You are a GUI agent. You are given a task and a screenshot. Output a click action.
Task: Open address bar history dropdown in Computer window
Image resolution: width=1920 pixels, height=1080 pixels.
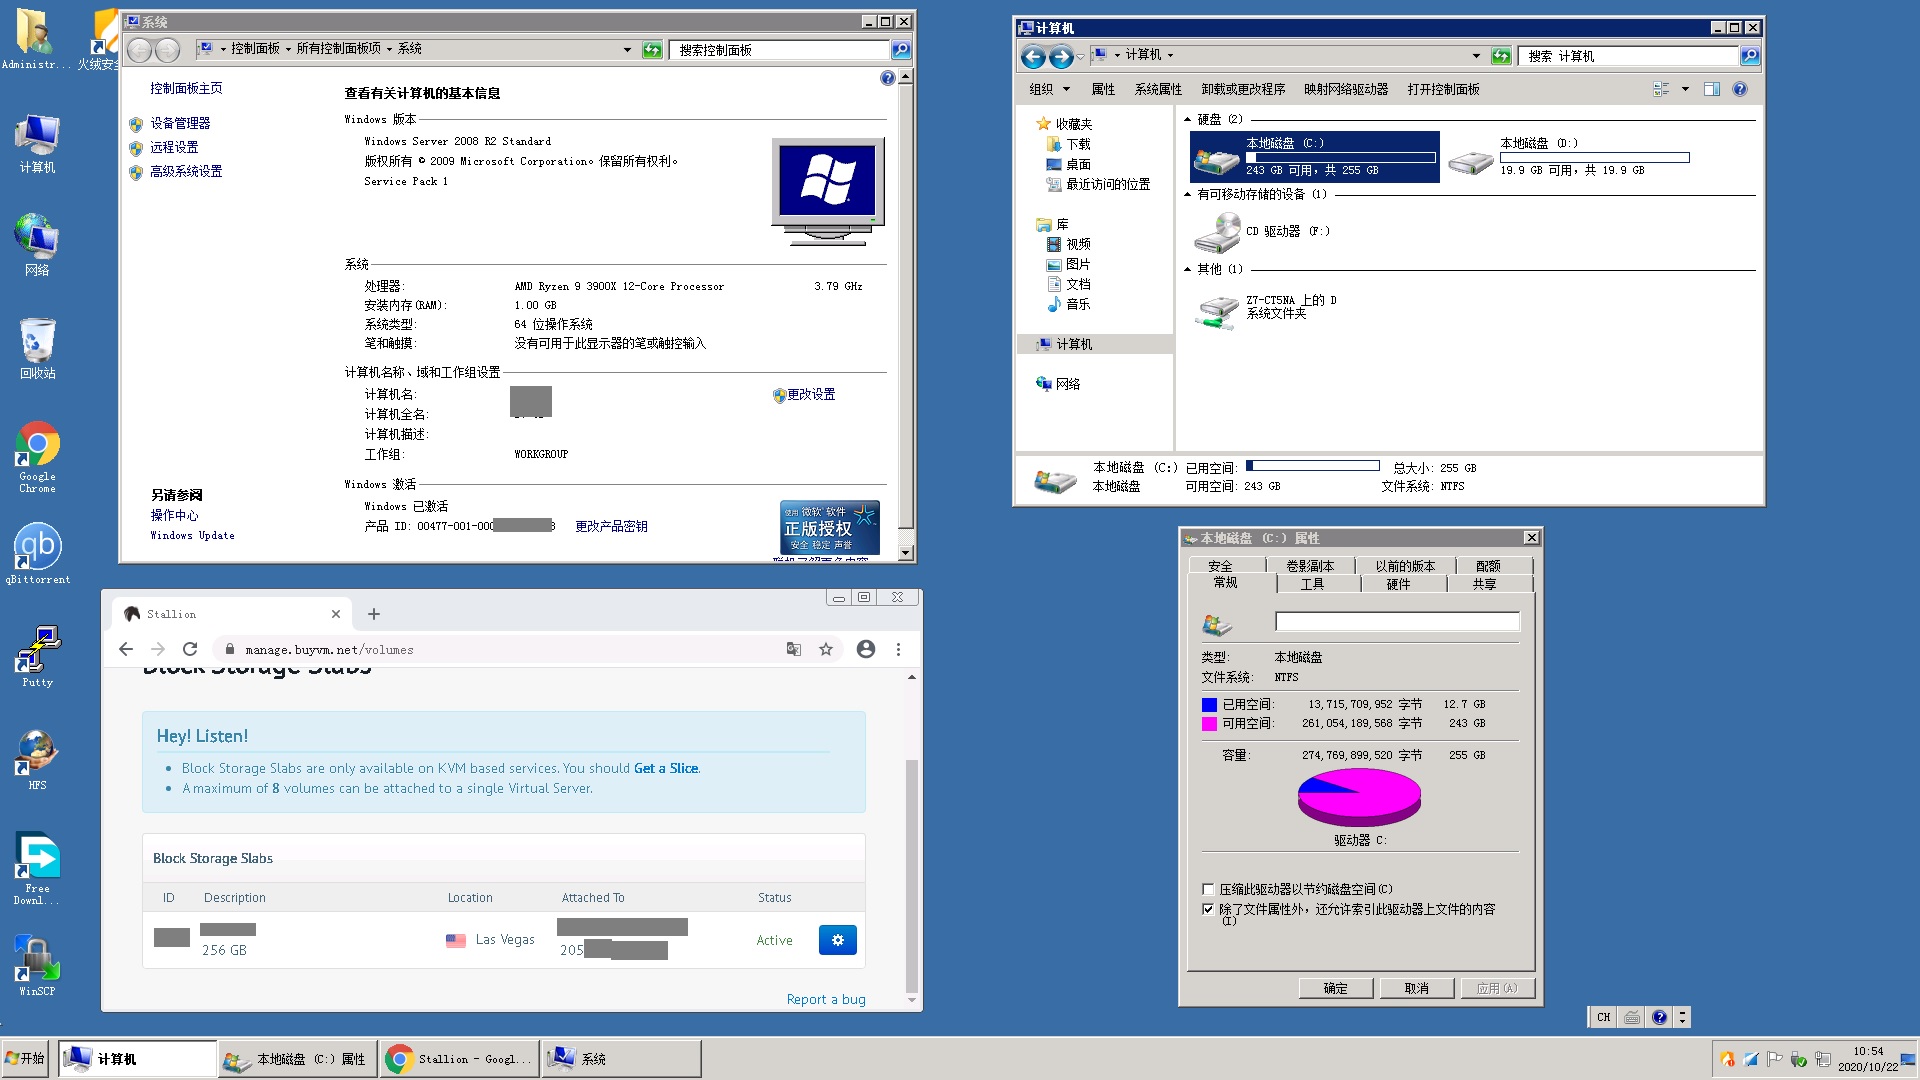pyautogui.click(x=1476, y=56)
